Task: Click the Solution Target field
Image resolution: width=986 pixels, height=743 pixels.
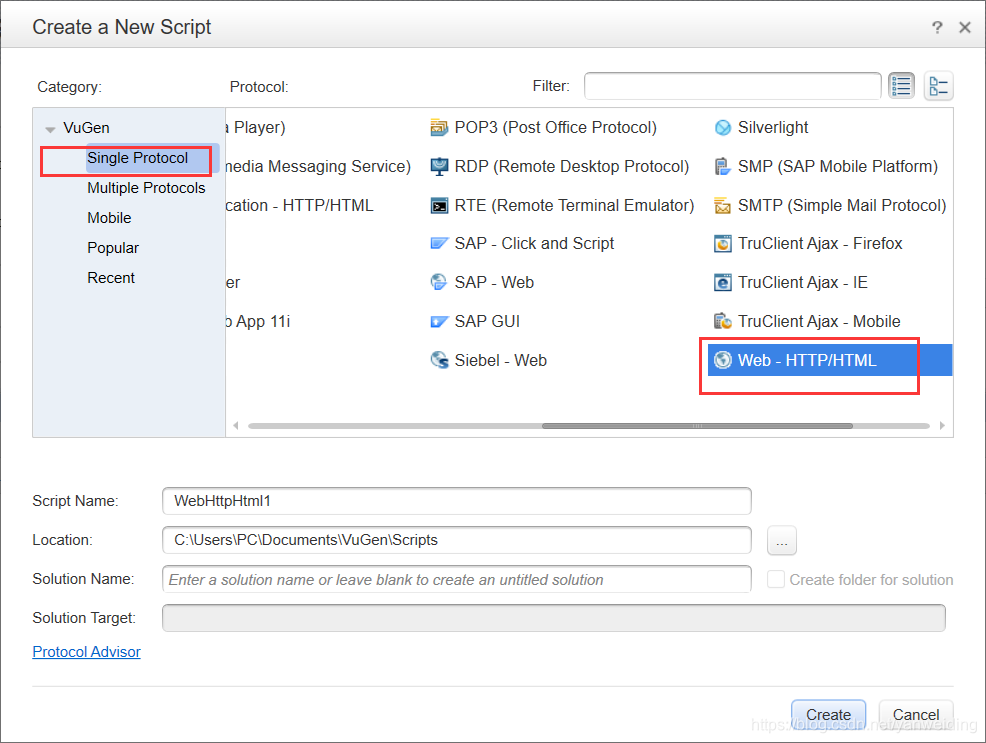Action: click(553, 618)
